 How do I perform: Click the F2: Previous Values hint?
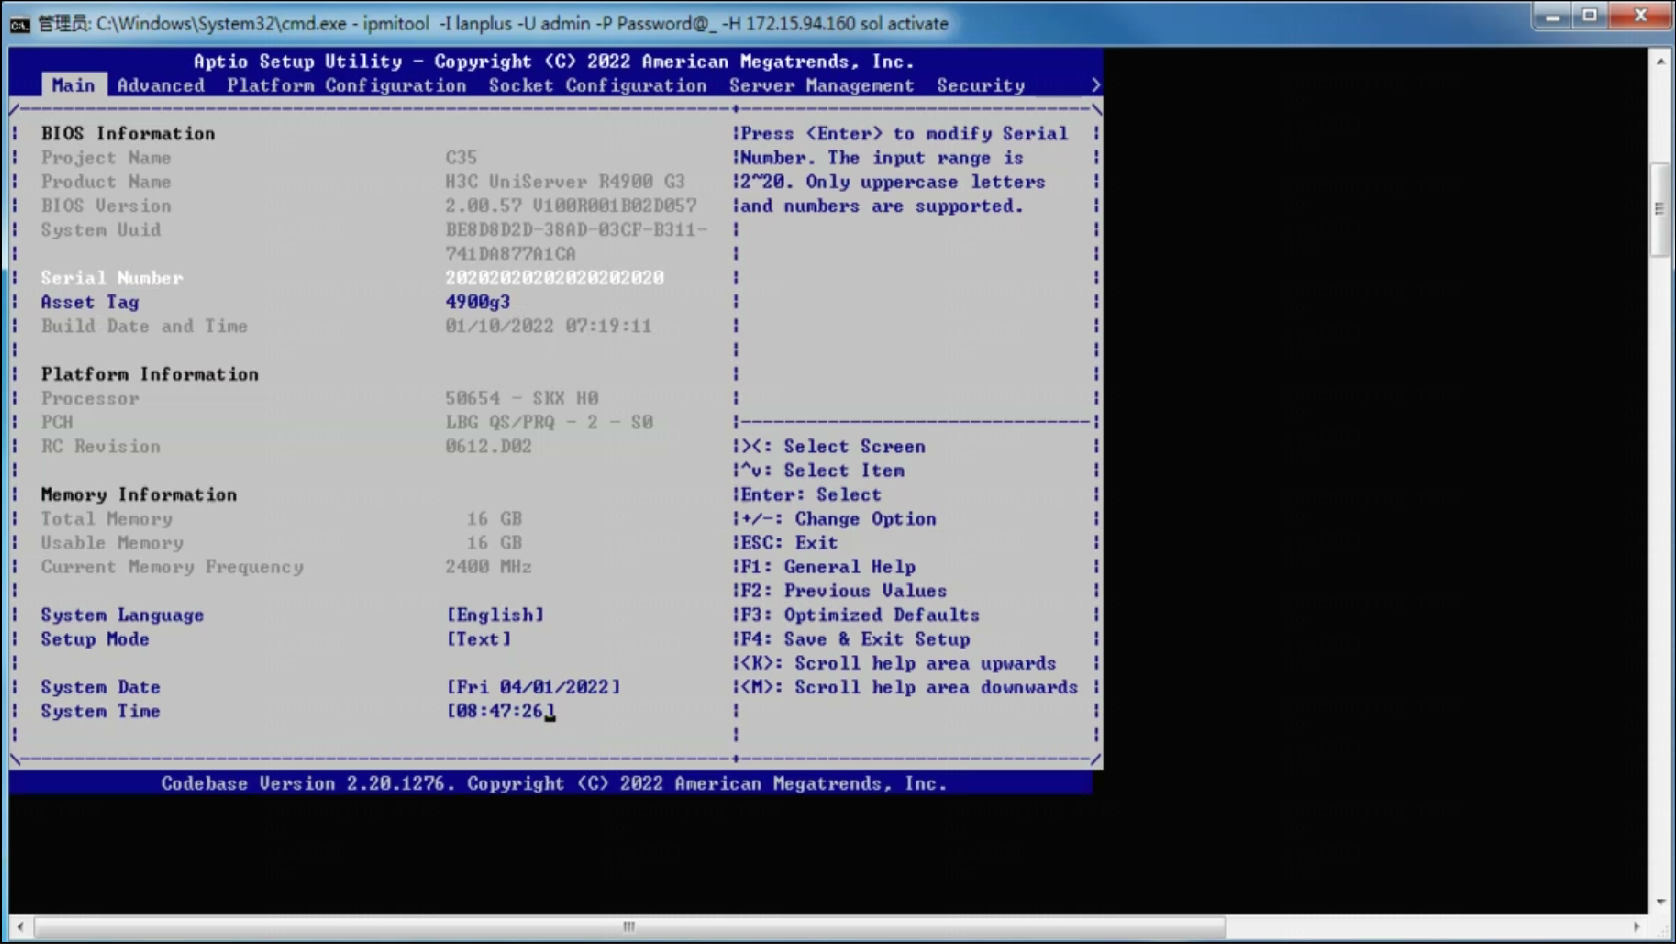click(x=844, y=591)
